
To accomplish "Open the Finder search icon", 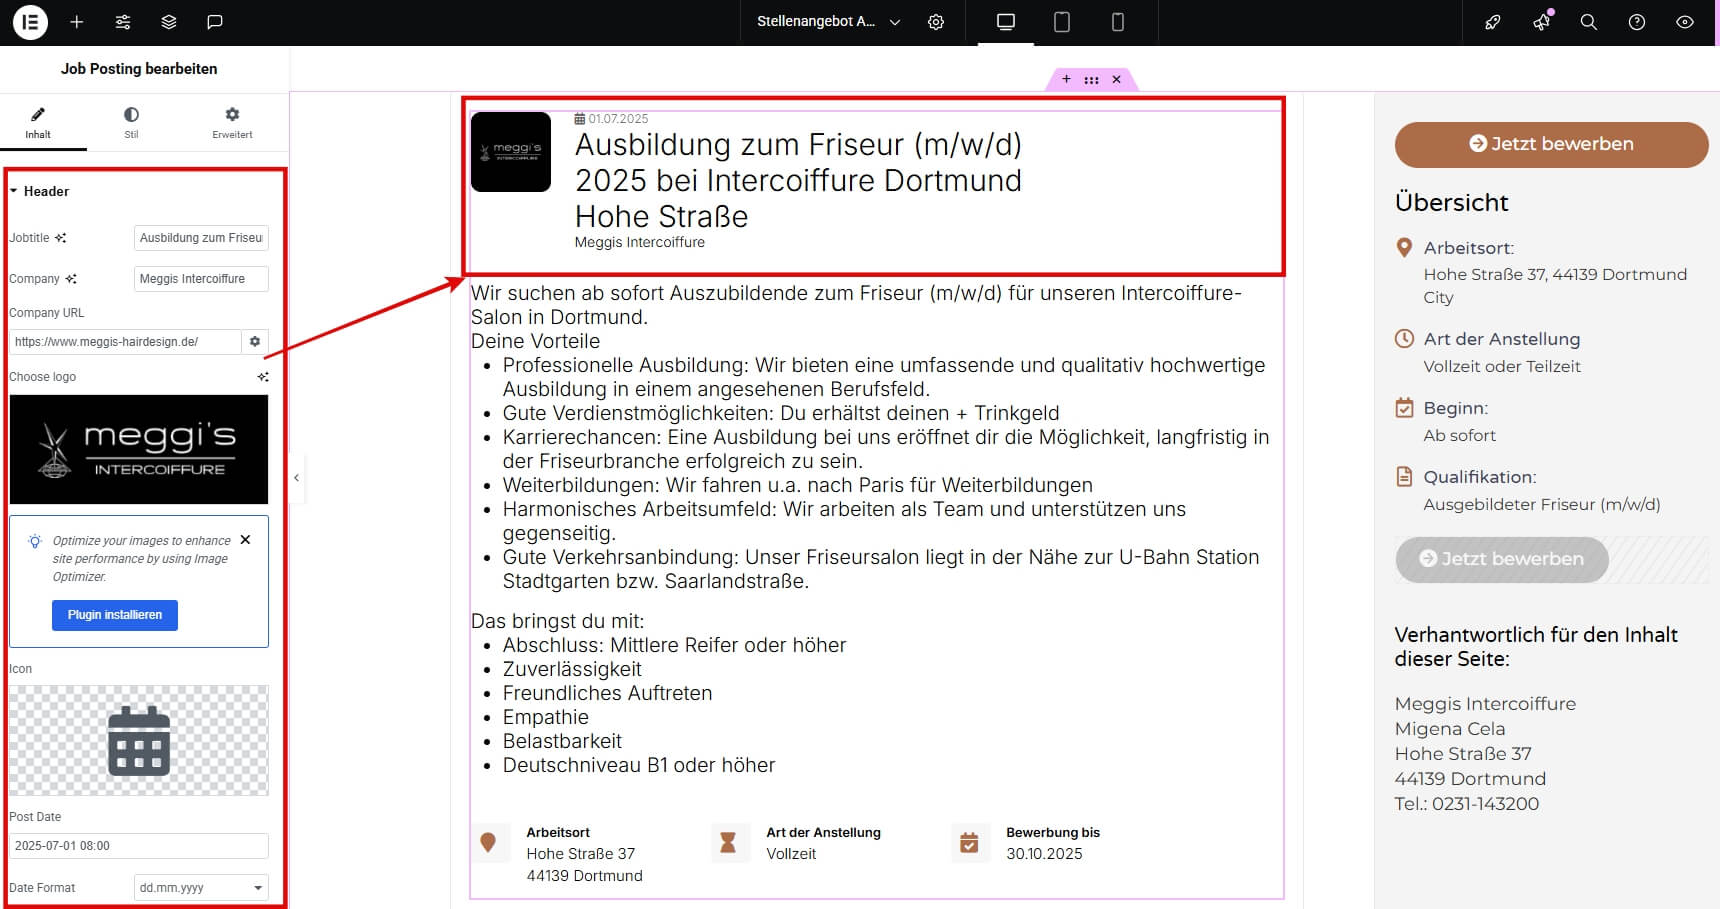I will click(1588, 22).
